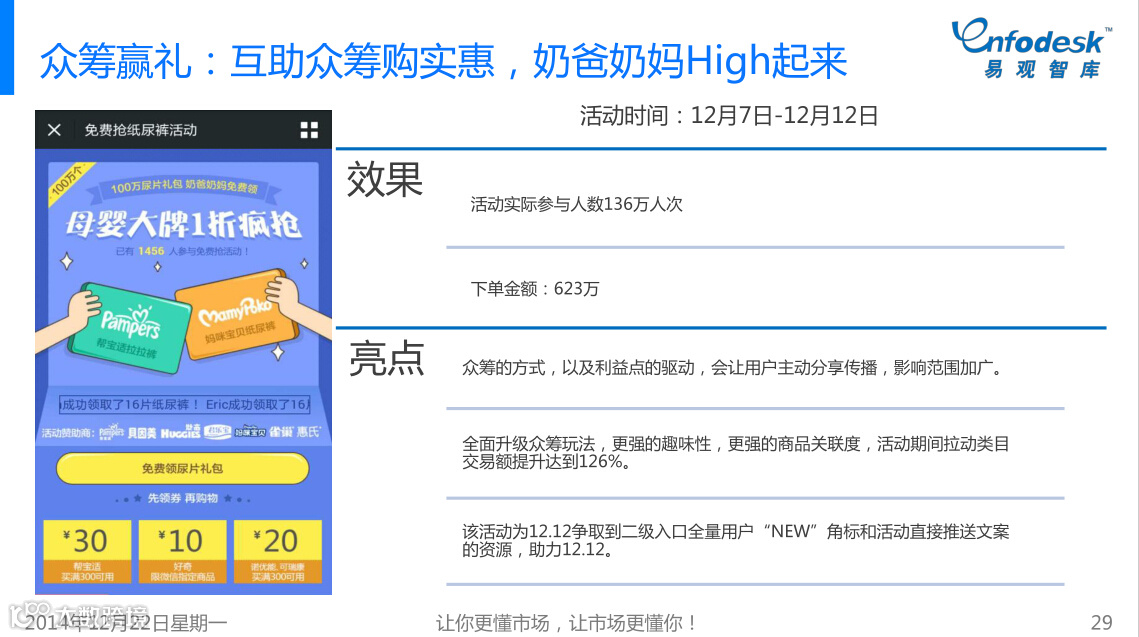Image resolution: width=1139 pixels, height=637 pixels.
Task: Tap the orange MamyPoko card
Action: (238, 313)
